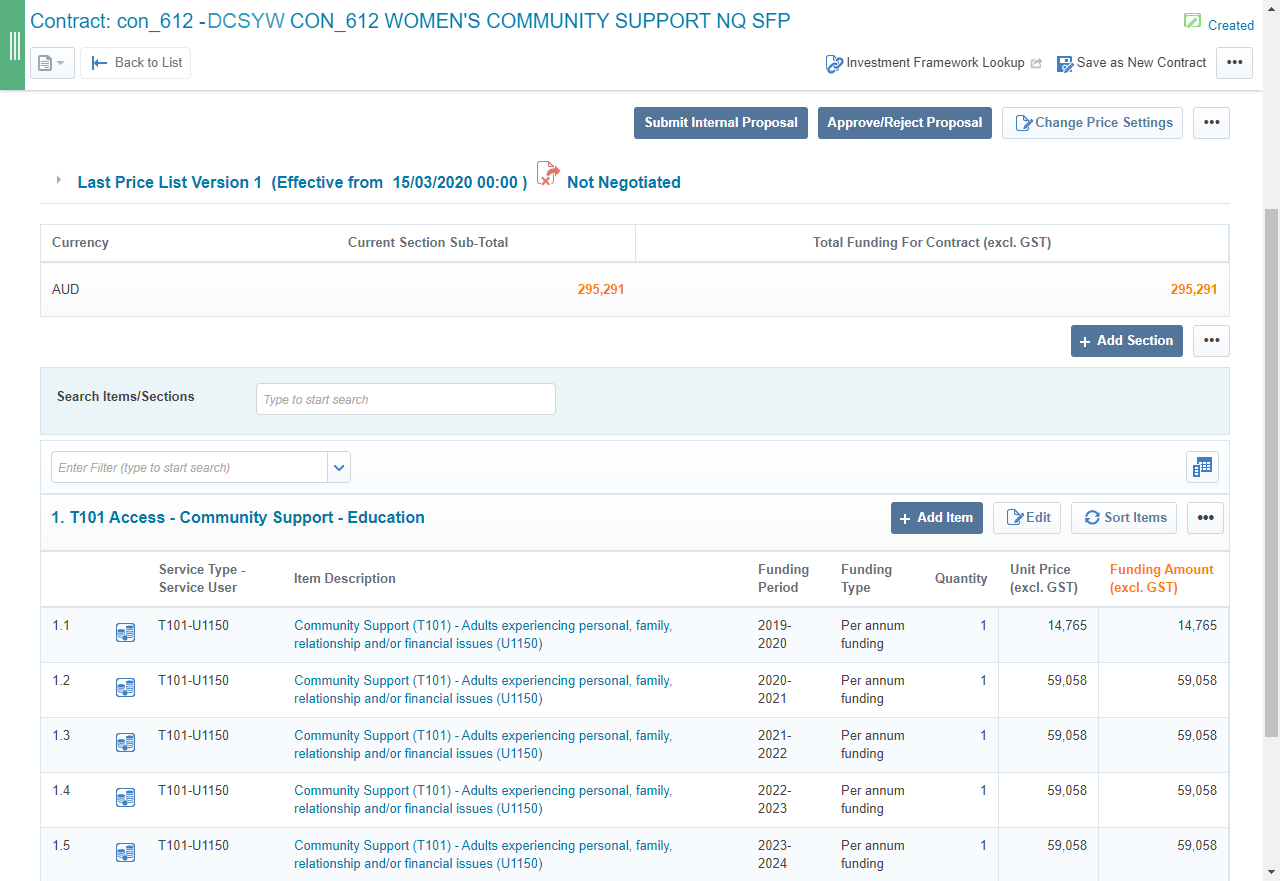Image resolution: width=1280 pixels, height=881 pixels.
Task: Open Investment Framework Lookup
Action: 934,63
